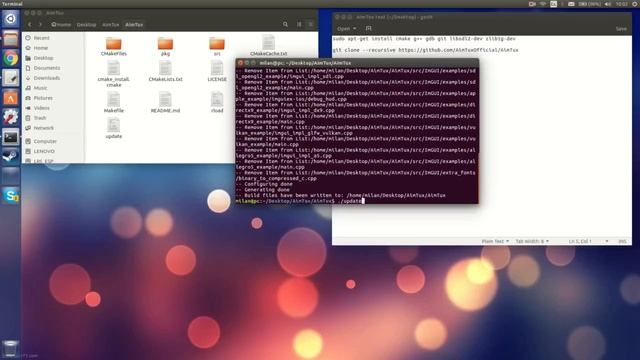Select the rload script file

click(217, 102)
